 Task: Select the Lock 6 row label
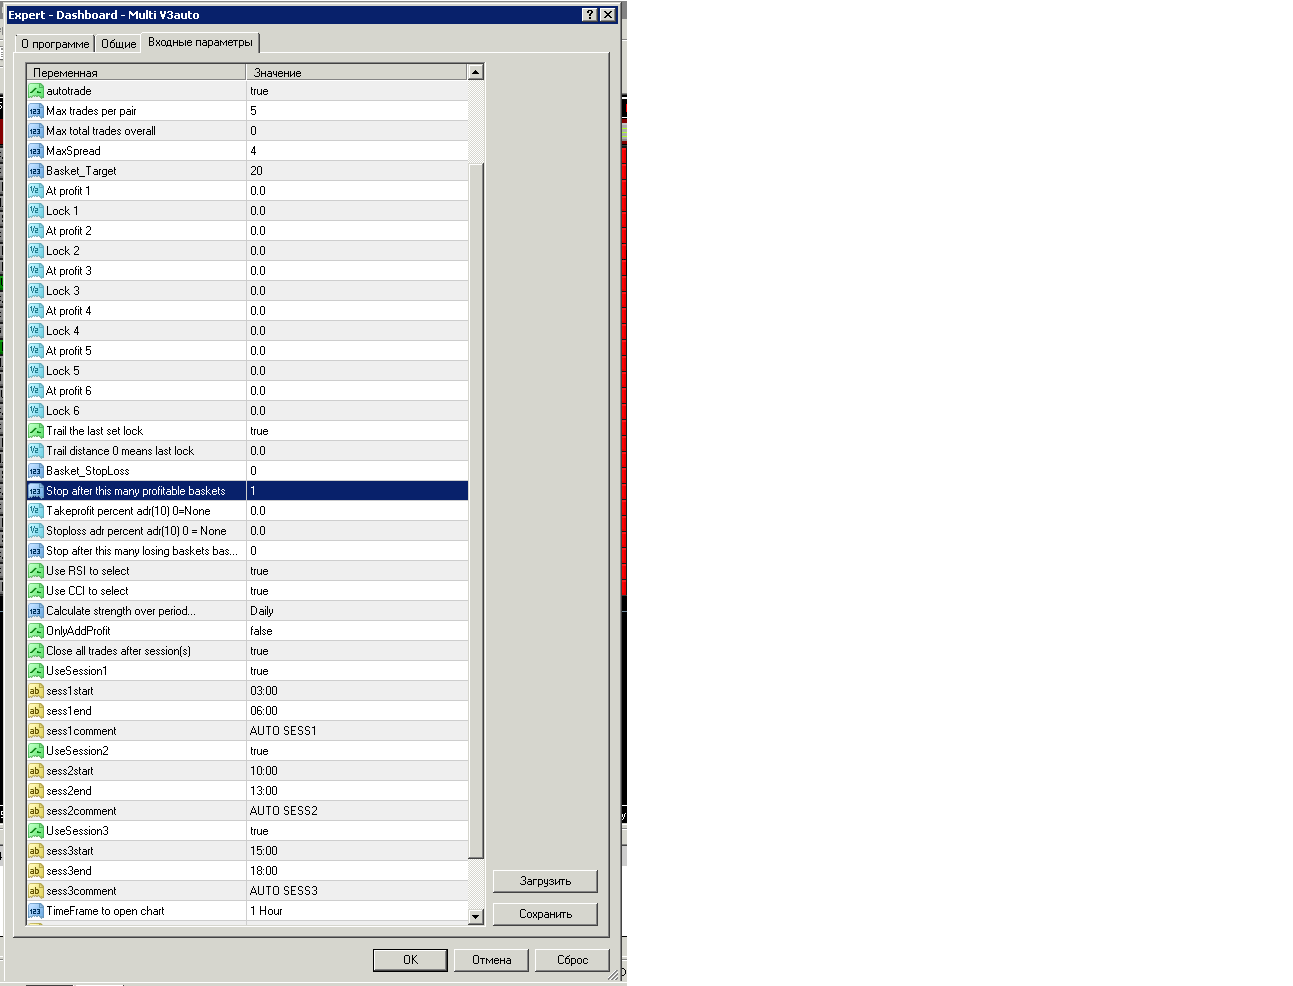pyautogui.click(x=62, y=411)
